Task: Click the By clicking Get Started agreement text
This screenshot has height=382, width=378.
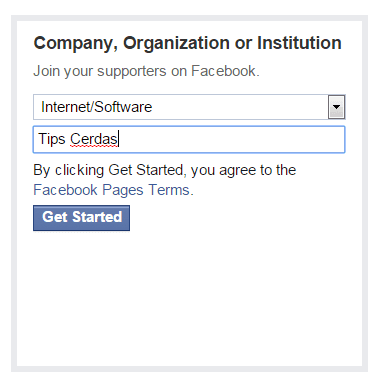Action: tap(165, 170)
